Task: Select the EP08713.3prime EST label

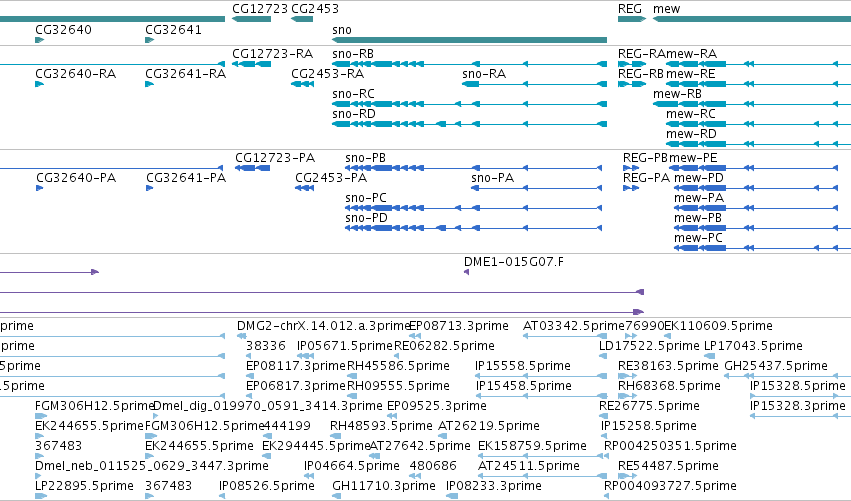Action: (459, 326)
